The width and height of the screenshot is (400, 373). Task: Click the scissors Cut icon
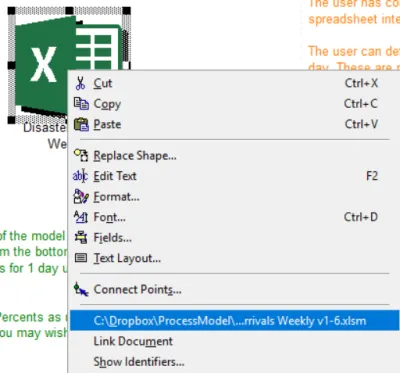(80, 83)
